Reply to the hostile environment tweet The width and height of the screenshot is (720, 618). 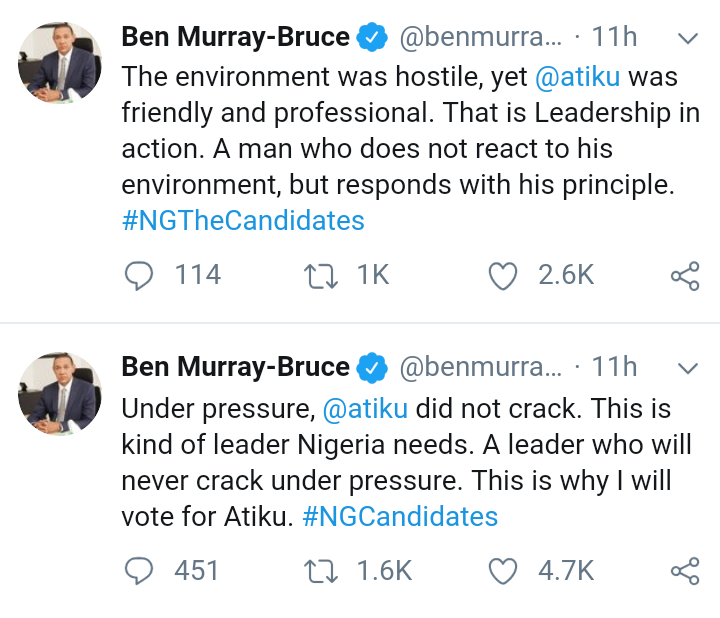click(x=138, y=275)
